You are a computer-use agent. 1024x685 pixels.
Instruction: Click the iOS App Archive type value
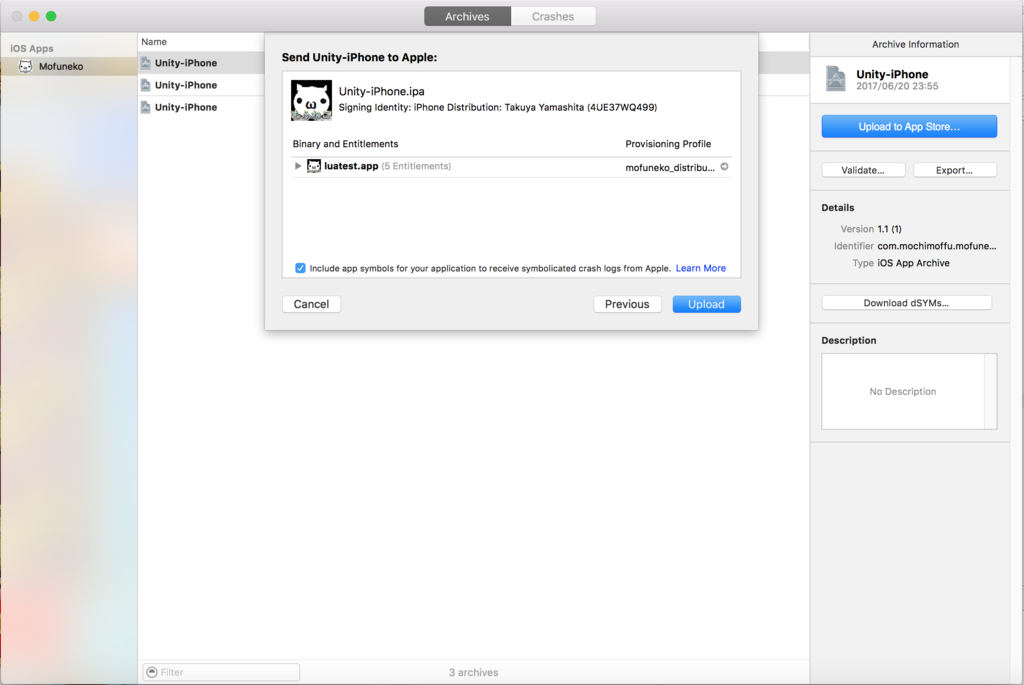[913, 263]
